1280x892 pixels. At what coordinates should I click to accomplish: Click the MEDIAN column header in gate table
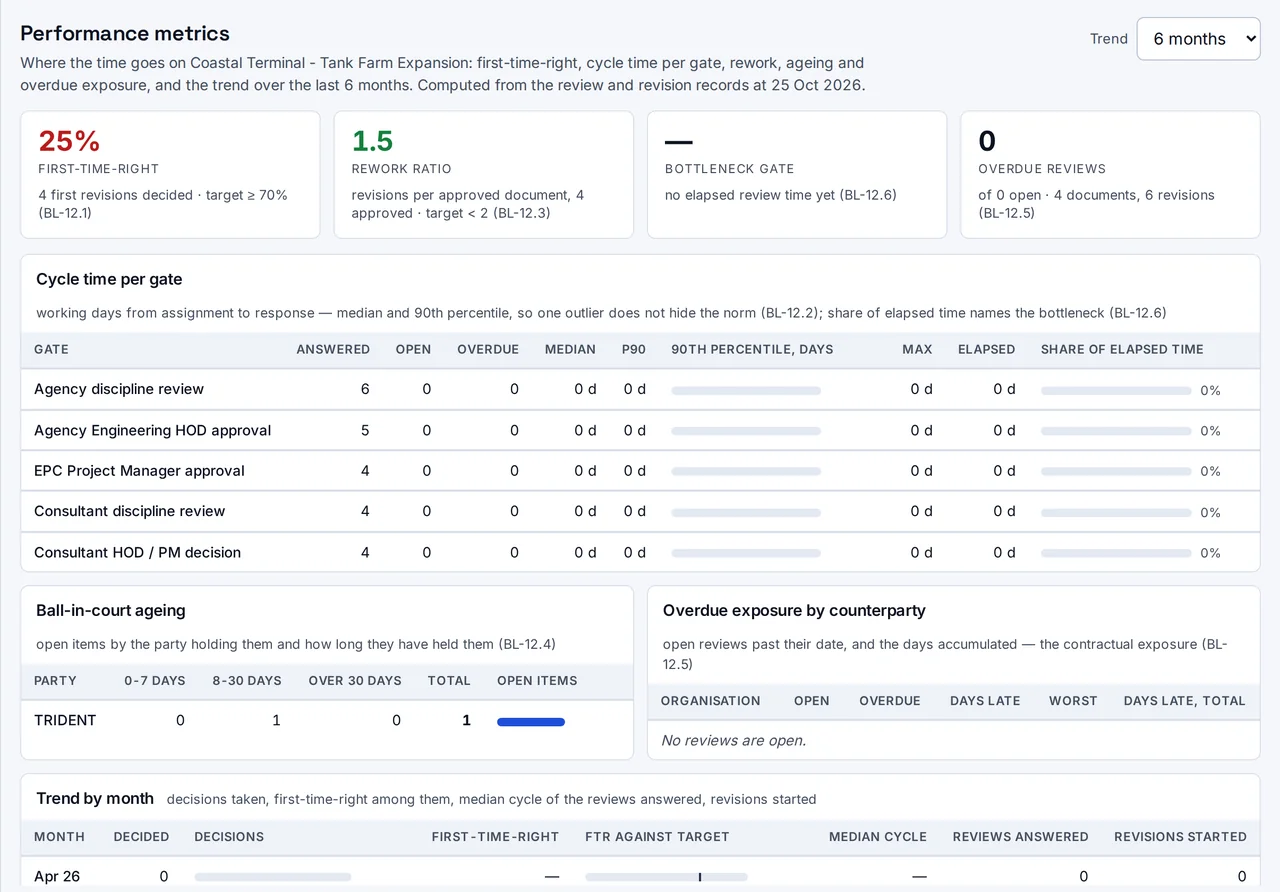pos(570,349)
